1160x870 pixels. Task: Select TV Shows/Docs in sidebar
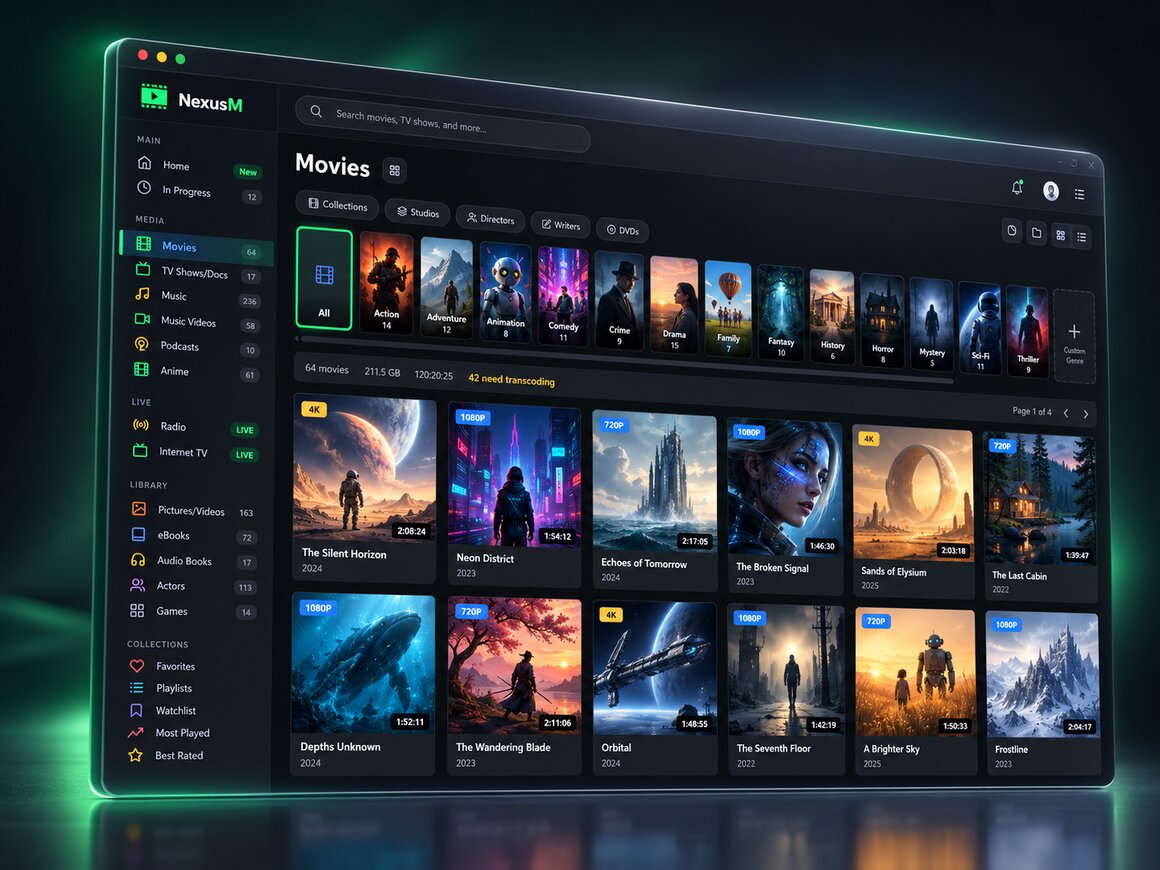tap(196, 272)
